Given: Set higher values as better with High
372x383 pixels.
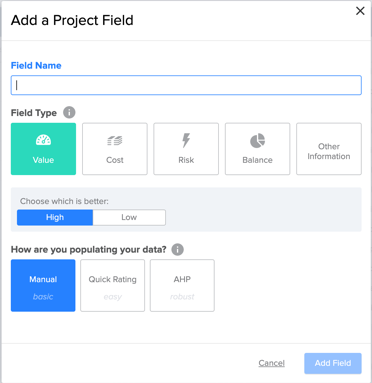Looking at the screenshot, I should [x=55, y=217].
